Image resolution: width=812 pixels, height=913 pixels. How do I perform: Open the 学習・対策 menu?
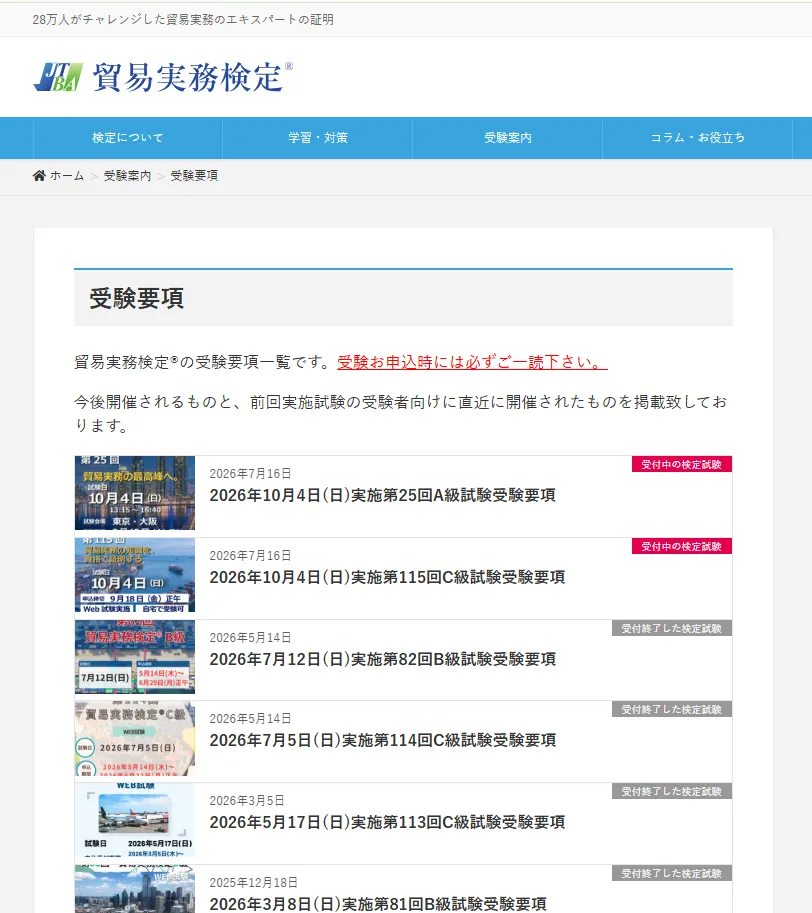coord(318,138)
